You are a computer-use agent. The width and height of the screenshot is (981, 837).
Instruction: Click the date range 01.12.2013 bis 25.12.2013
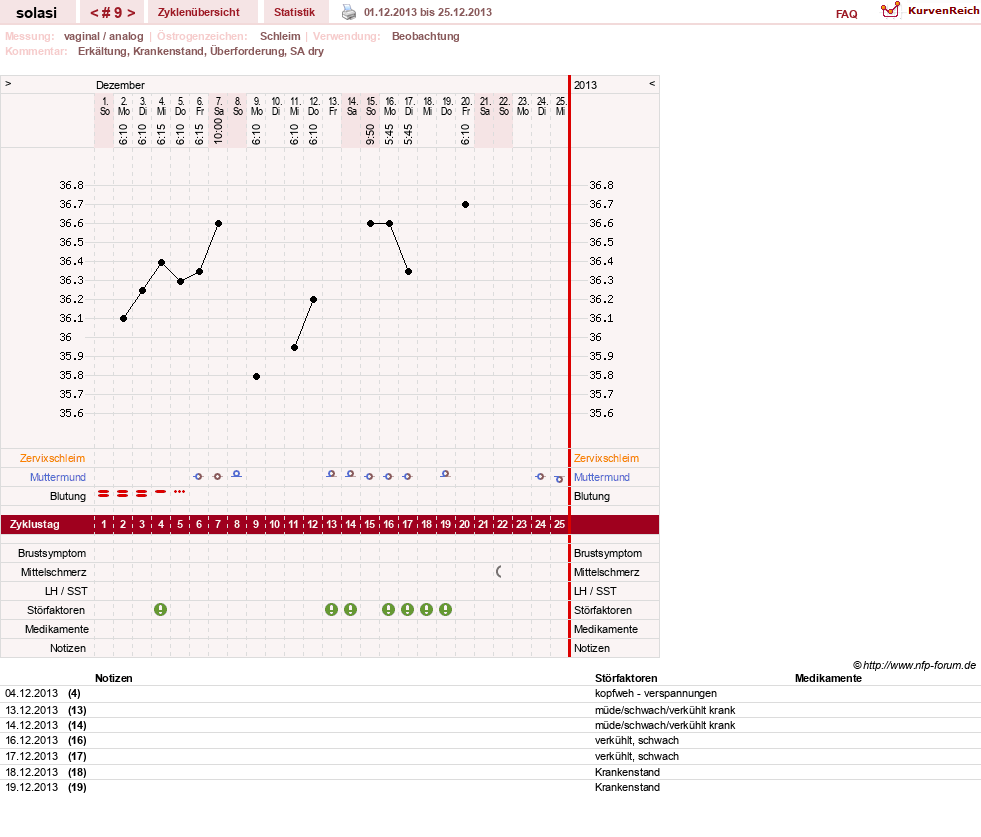[x=428, y=12]
